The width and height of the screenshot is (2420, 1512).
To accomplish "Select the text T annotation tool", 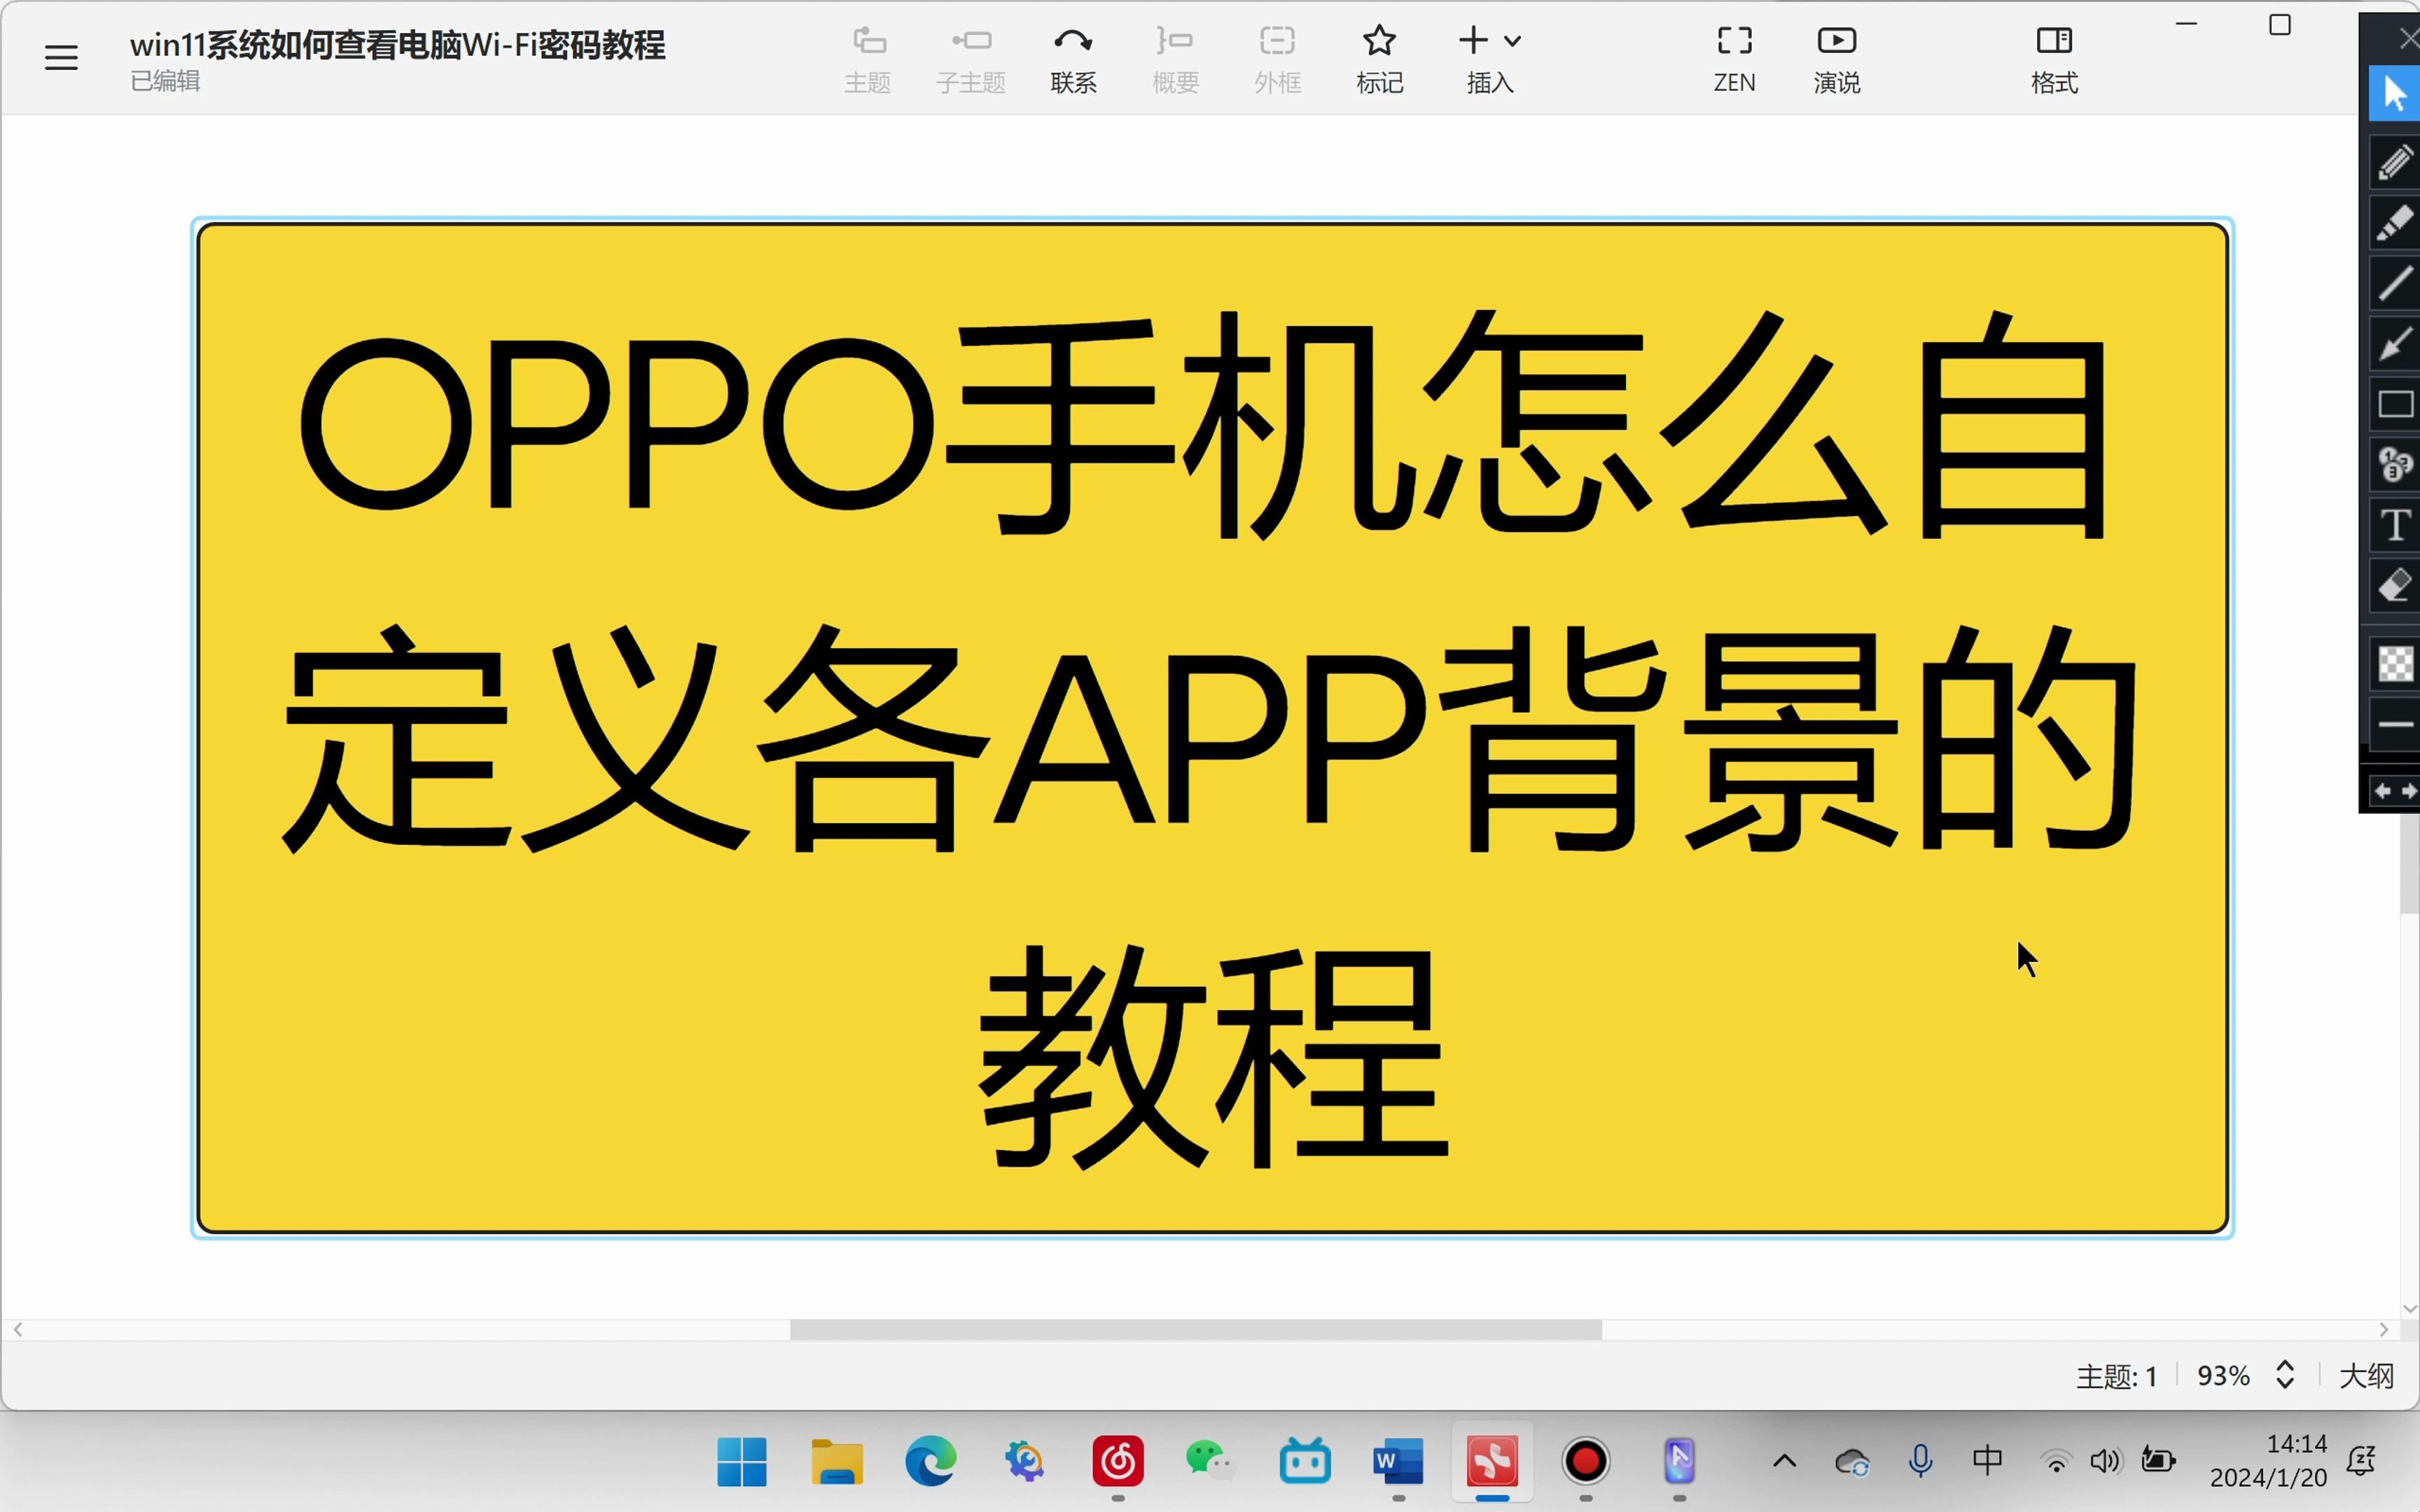I will (x=2395, y=525).
